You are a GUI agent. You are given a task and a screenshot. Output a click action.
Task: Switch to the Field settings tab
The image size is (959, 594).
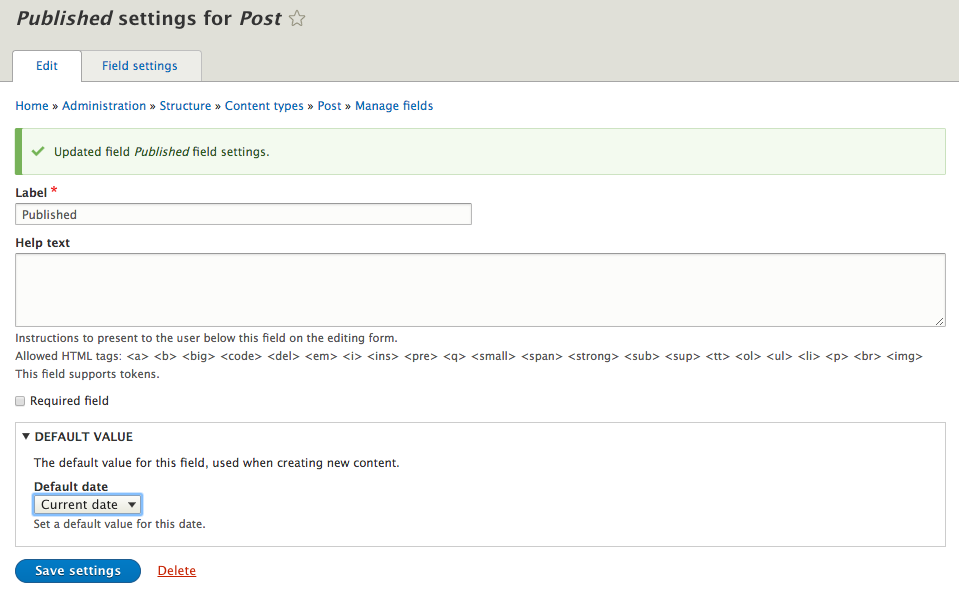(x=140, y=66)
